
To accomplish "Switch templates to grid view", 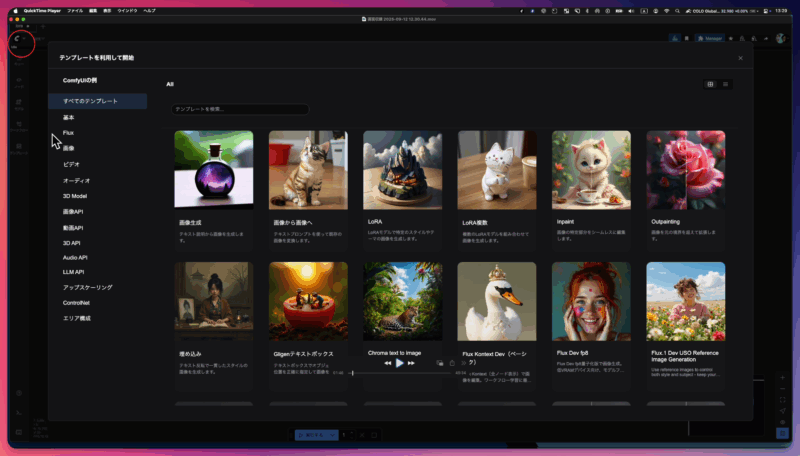I will point(710,84).
